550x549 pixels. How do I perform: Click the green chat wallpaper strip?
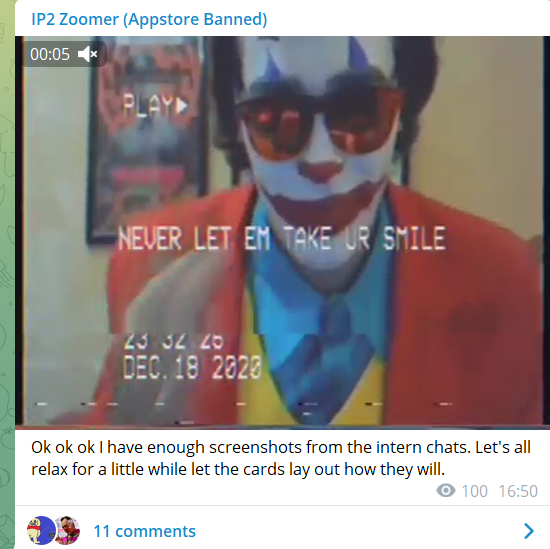[x=7, y=274]
